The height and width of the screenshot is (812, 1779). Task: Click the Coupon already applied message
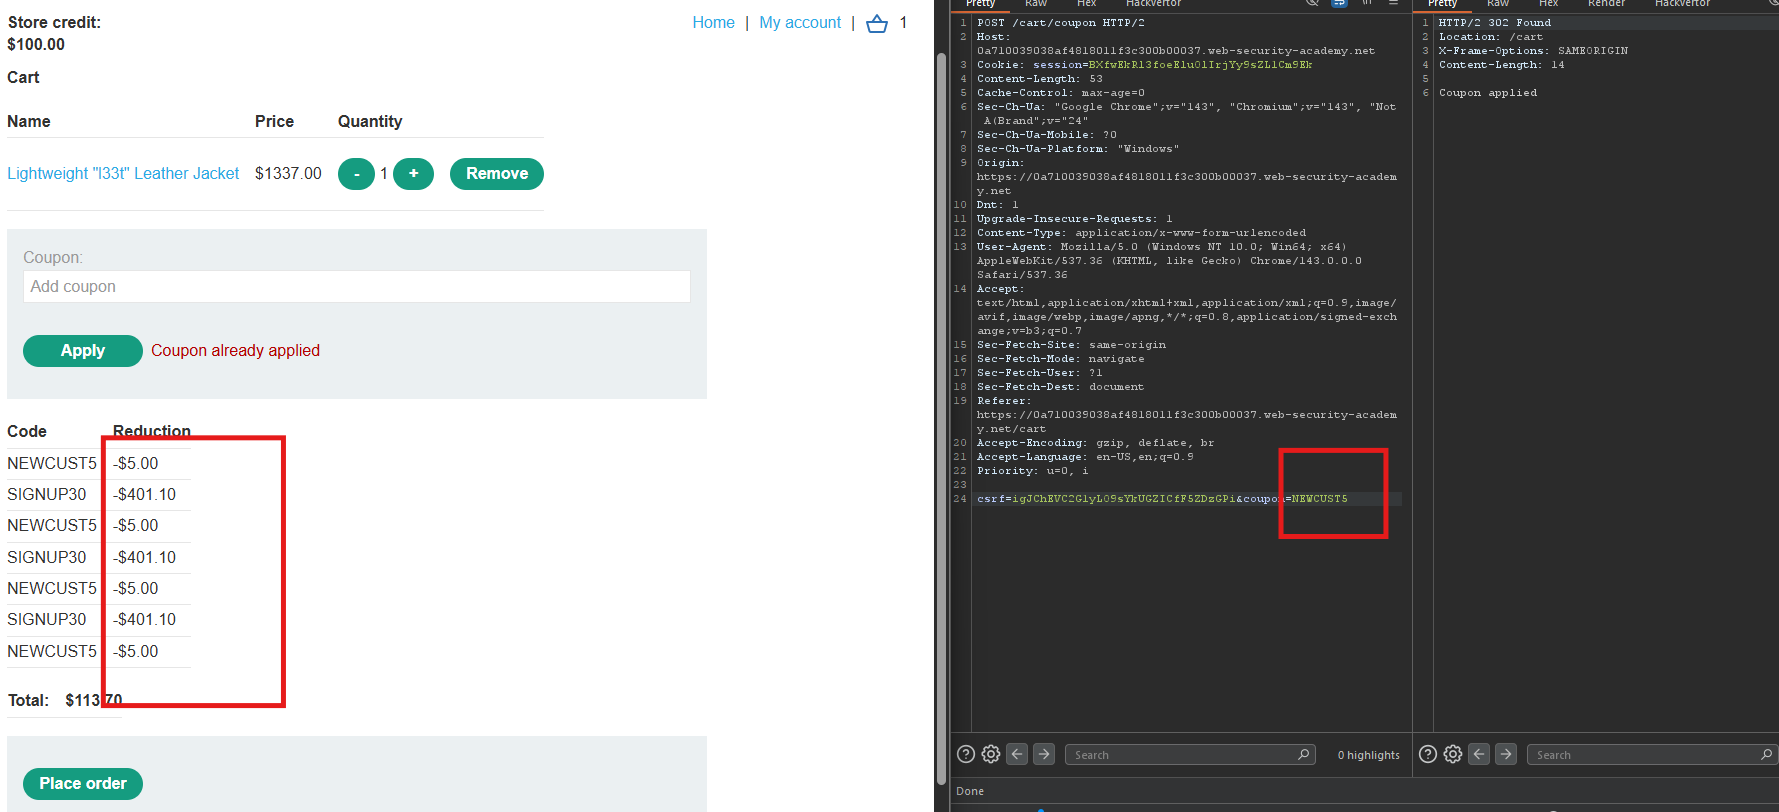tap(236, 351)
